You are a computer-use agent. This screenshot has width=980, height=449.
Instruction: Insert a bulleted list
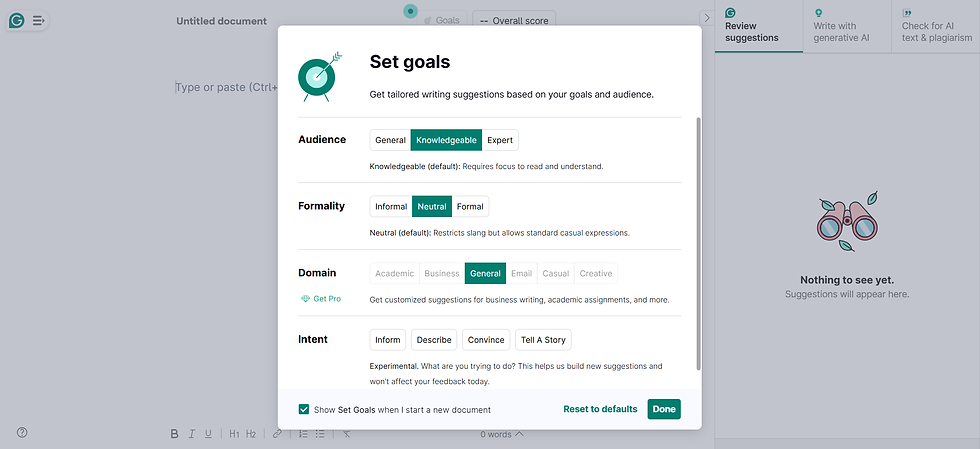tap(320, 433)
